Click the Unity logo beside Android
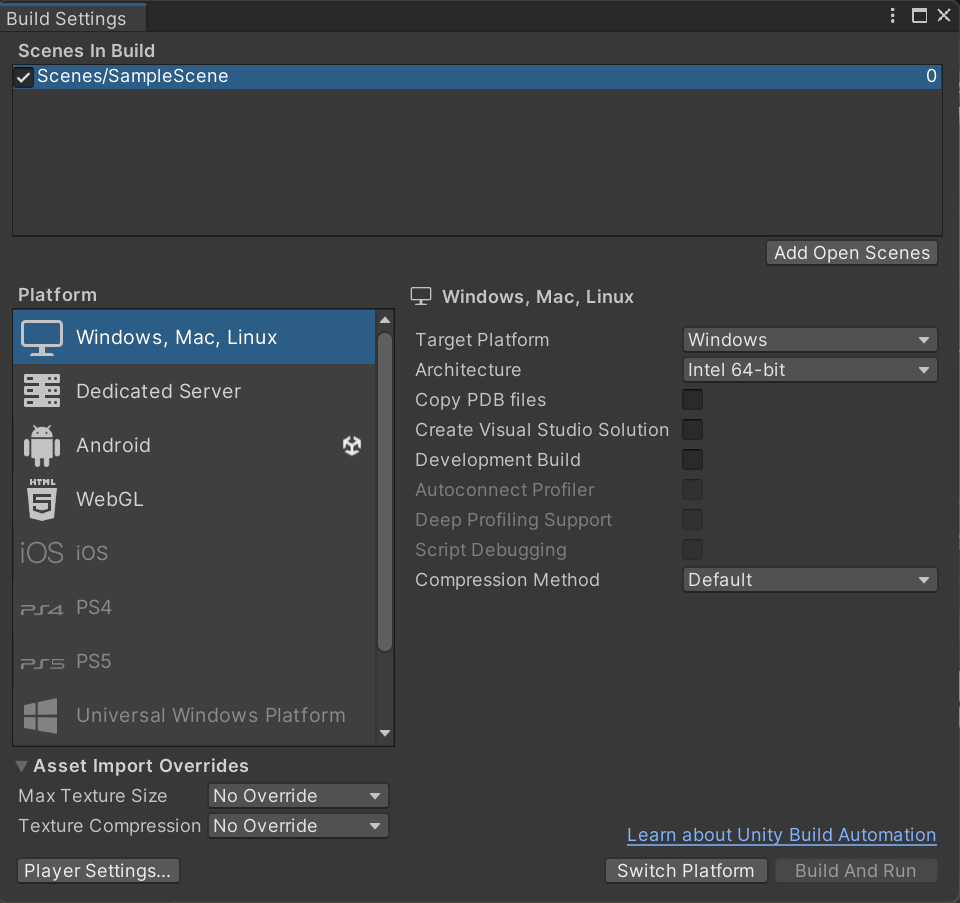 pos(352,445)
